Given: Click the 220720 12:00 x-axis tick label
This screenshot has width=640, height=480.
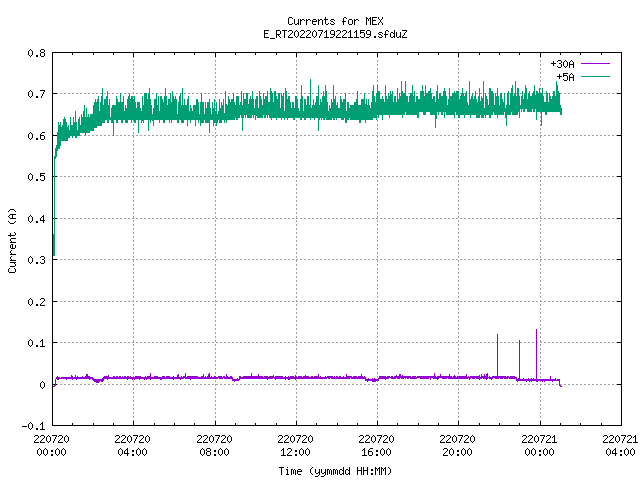Looking at the screenshot, I should (296, 445).
